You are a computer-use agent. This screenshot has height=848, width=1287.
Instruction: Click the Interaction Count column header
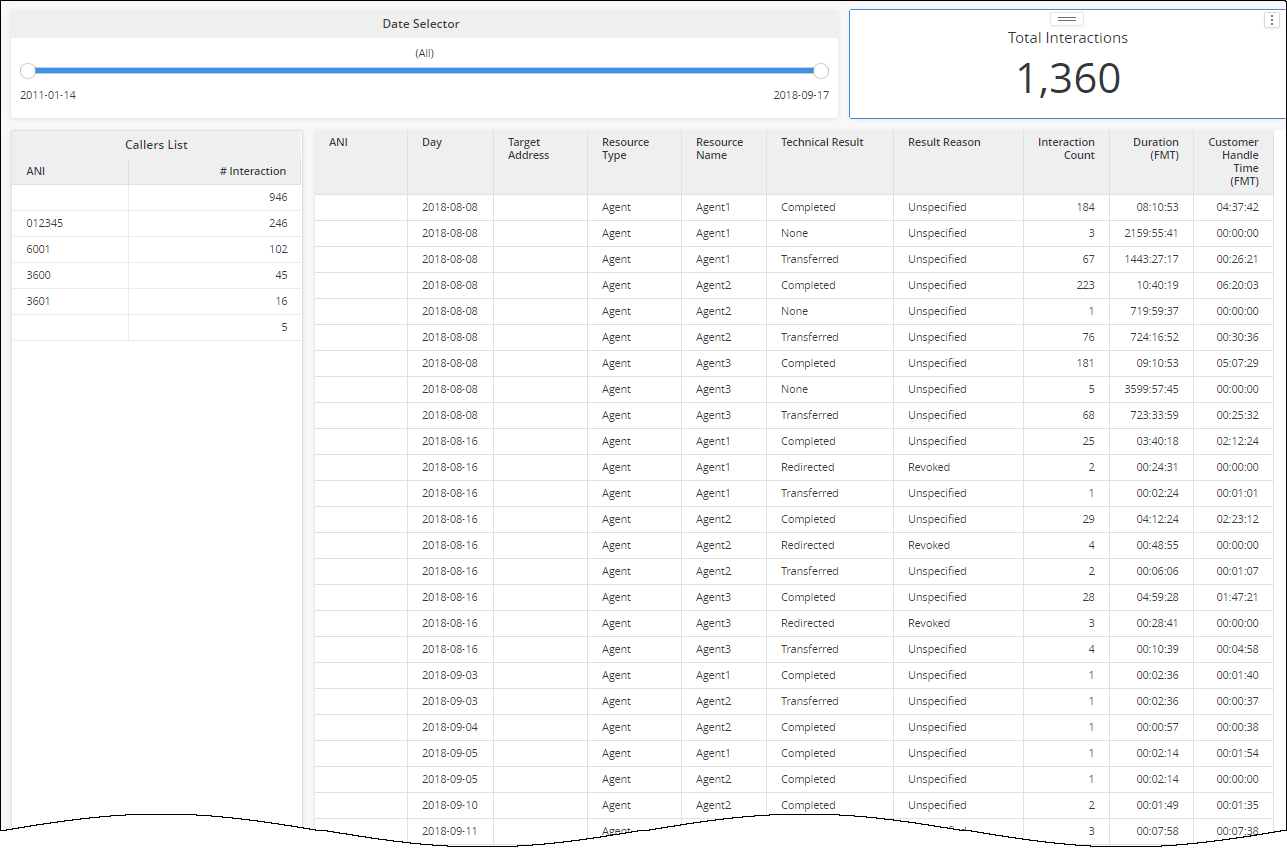pos(1066,149)
